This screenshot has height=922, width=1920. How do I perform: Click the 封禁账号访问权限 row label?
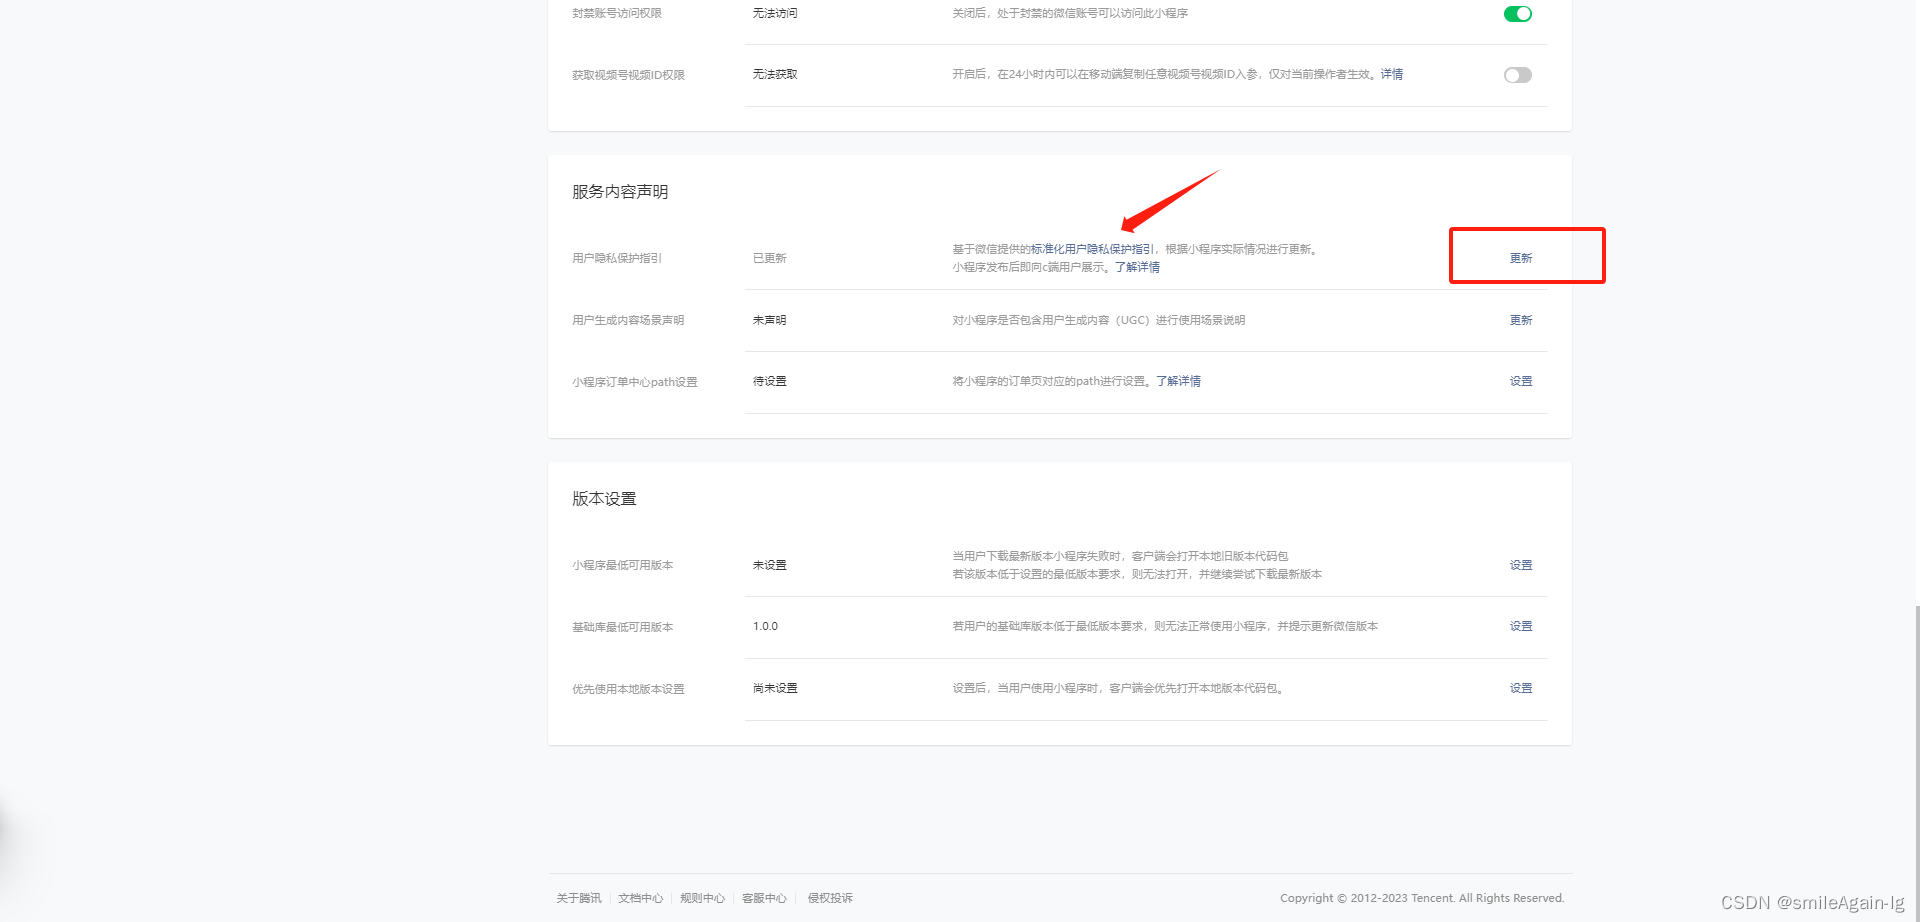(617, 13)
